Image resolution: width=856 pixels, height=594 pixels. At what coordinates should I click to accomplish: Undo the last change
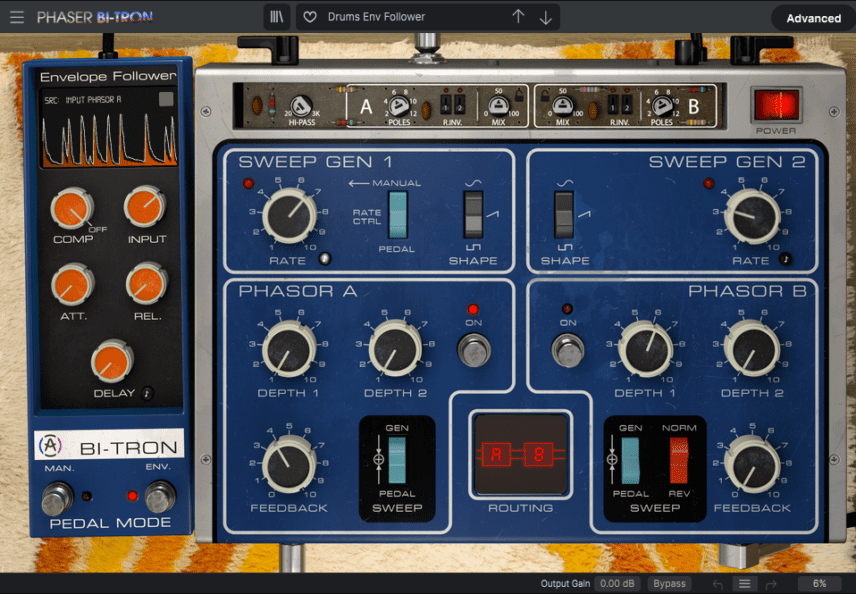(x=718, y=584)
